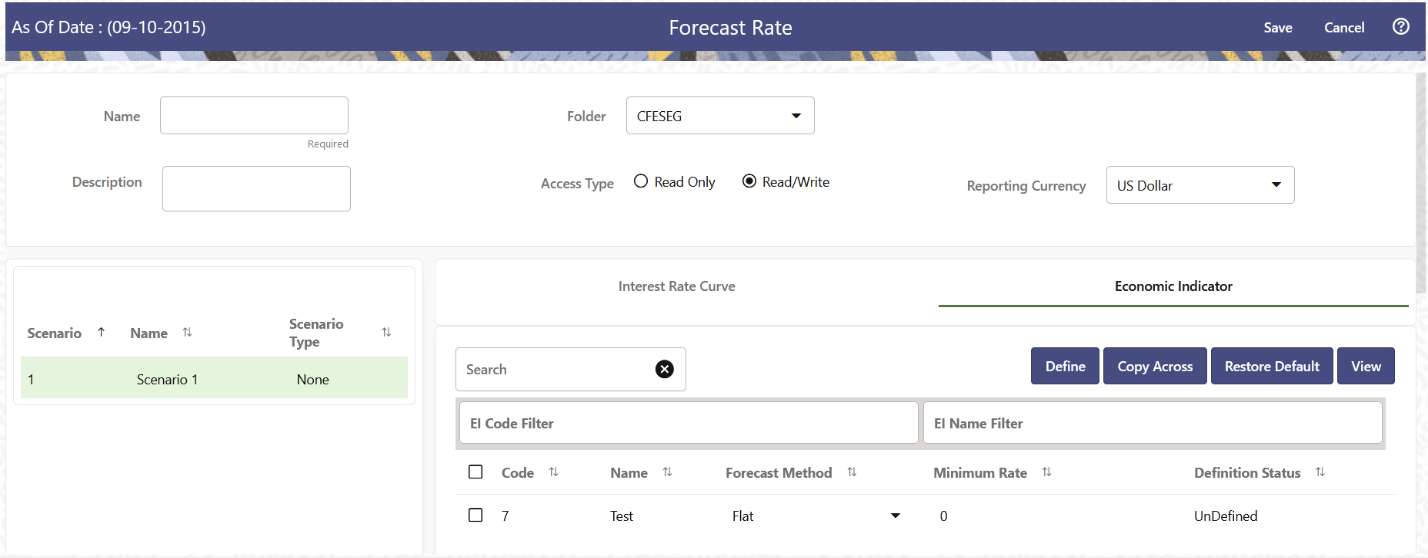This screenshot has height=558, width=1428.
Task: Switch to the Economic Indicator tab
Action: coord(1173,286)
